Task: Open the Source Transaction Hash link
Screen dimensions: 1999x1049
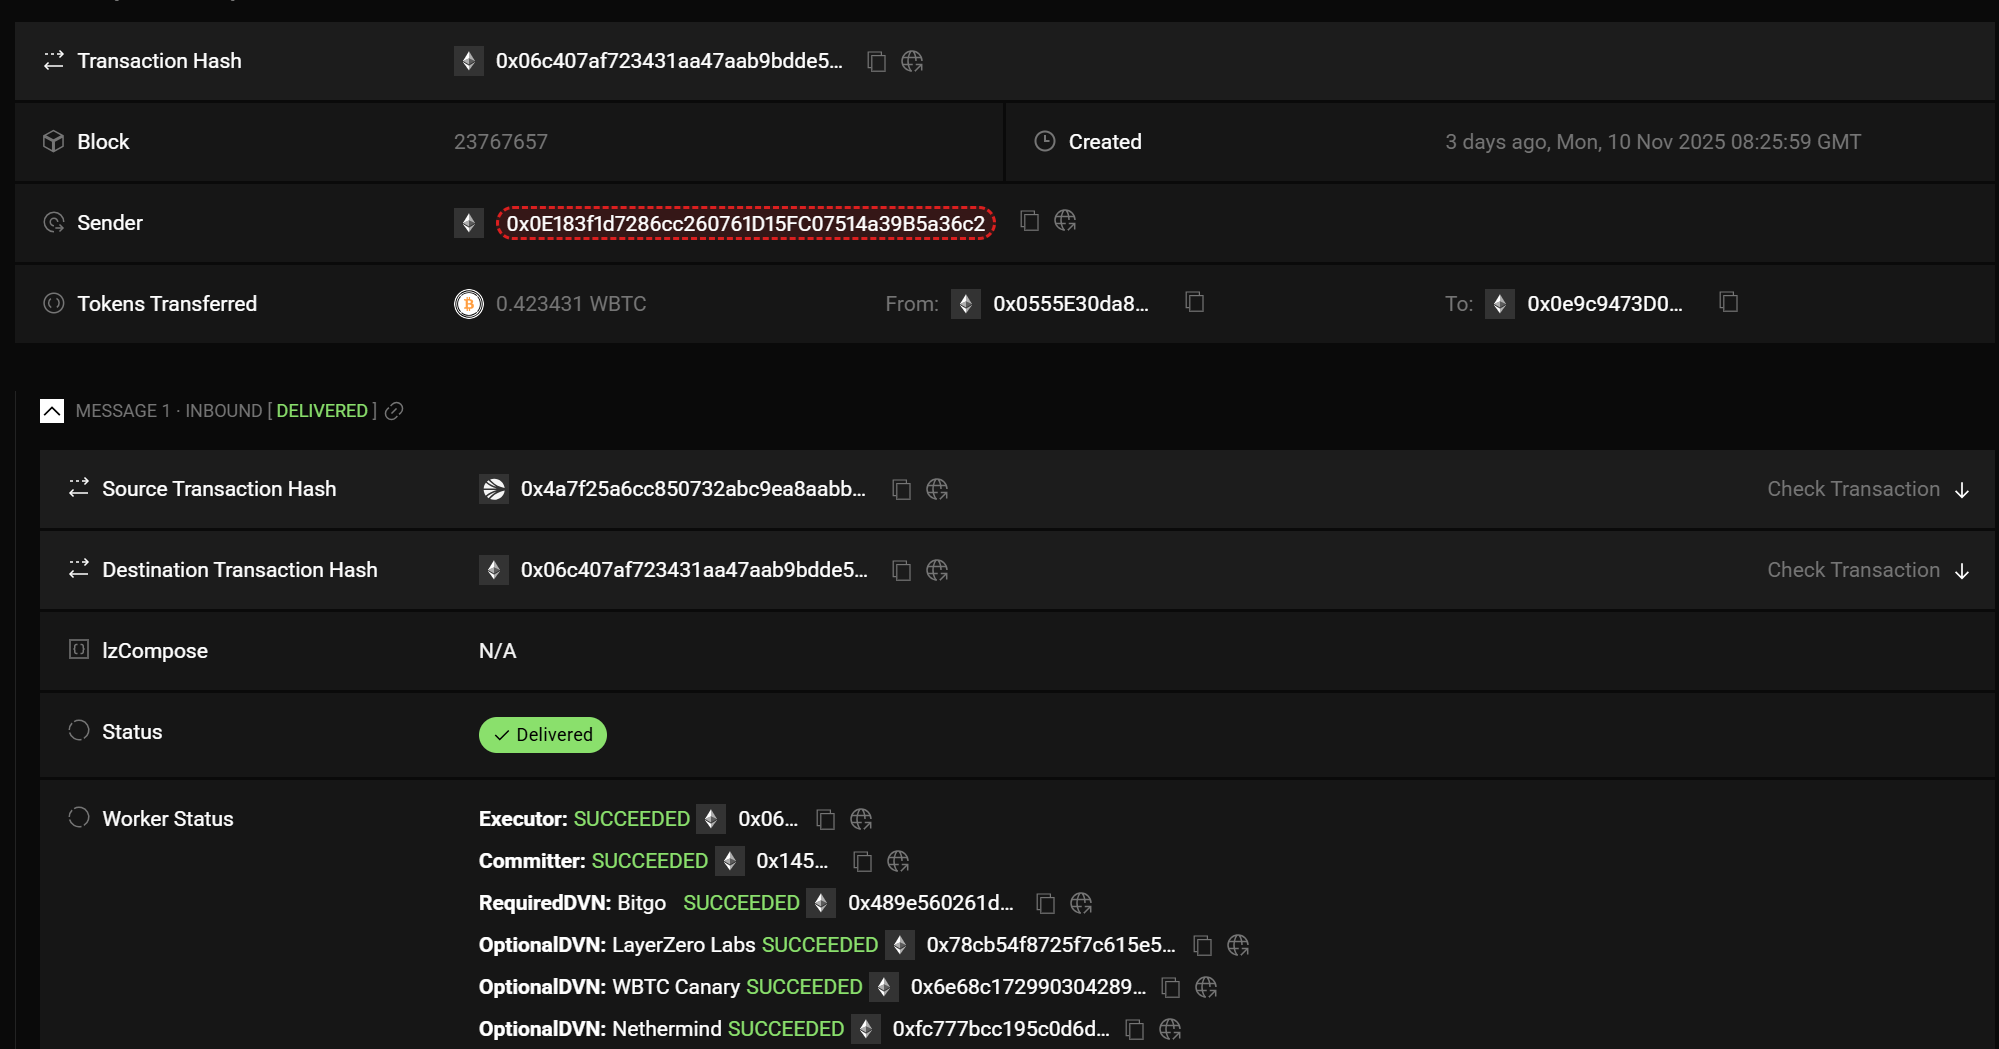Action: click(693, 489)
